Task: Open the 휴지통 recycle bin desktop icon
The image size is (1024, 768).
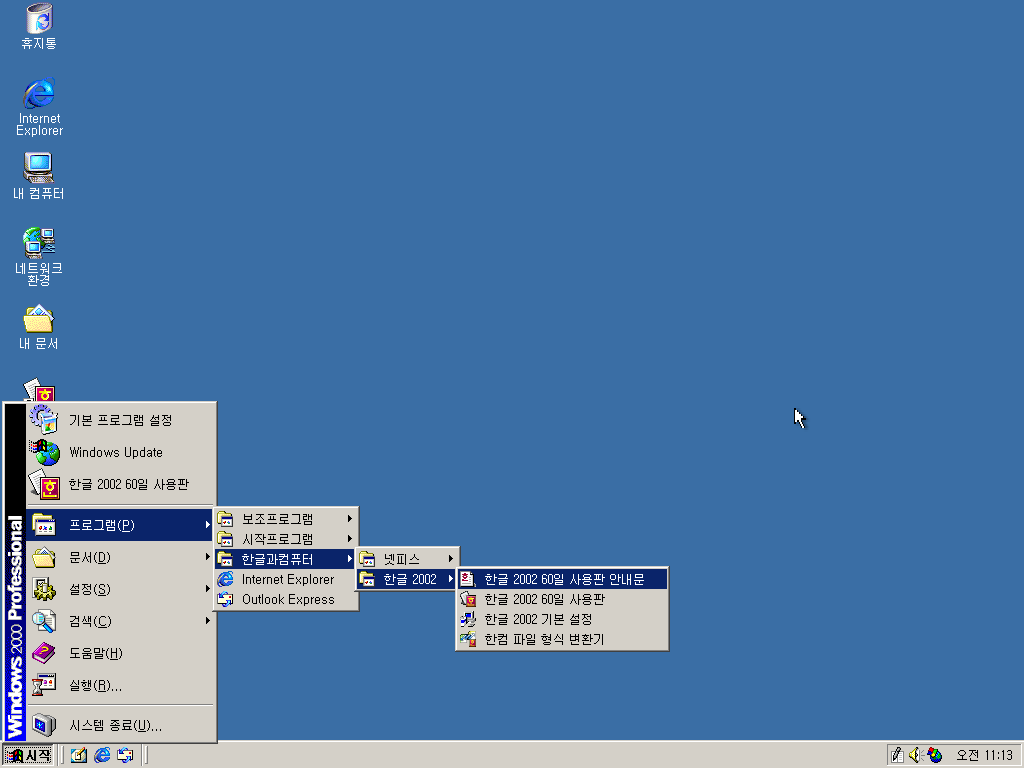Action: (39, 27)
